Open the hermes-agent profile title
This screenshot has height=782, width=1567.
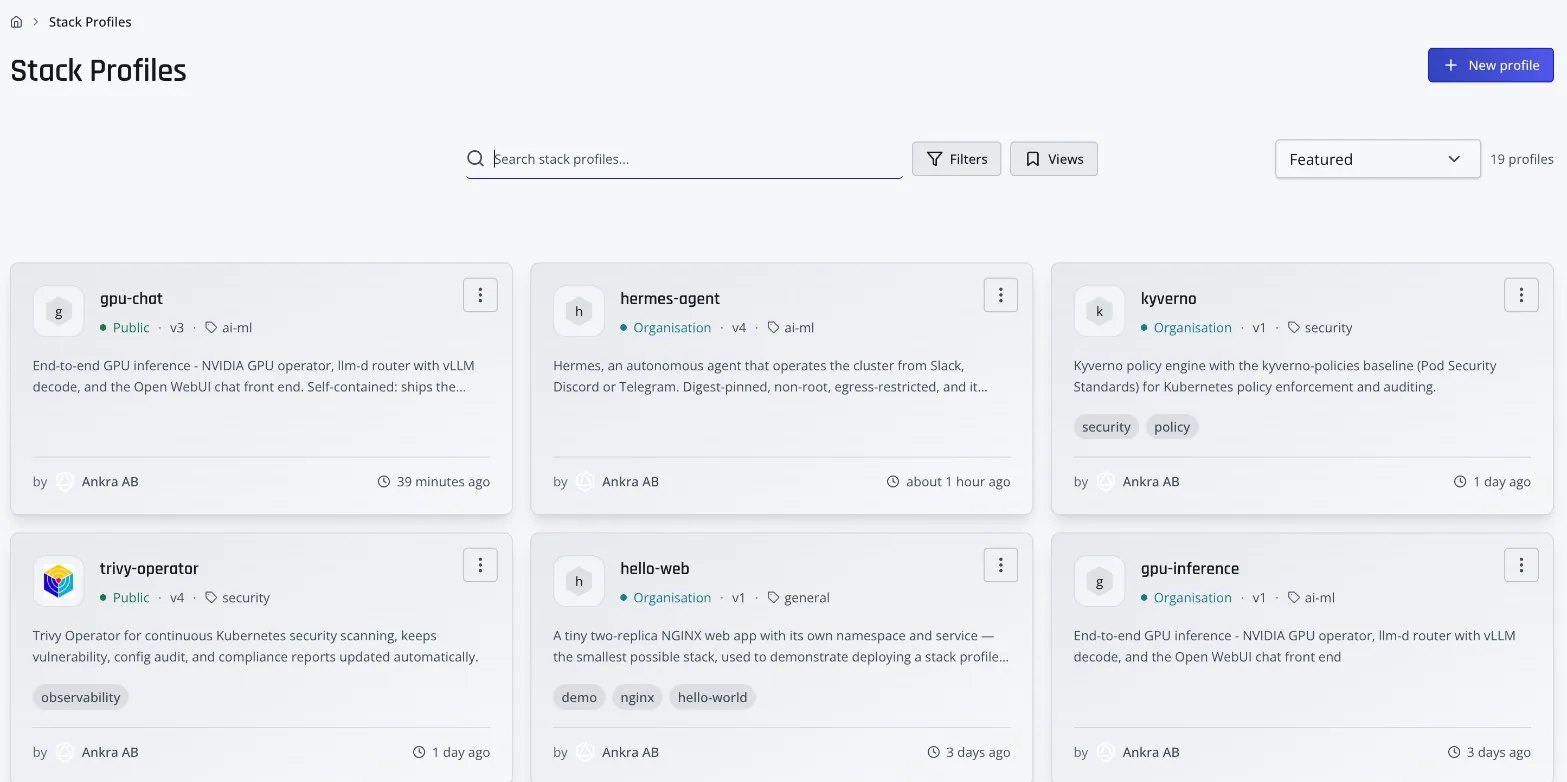[670, 298]
